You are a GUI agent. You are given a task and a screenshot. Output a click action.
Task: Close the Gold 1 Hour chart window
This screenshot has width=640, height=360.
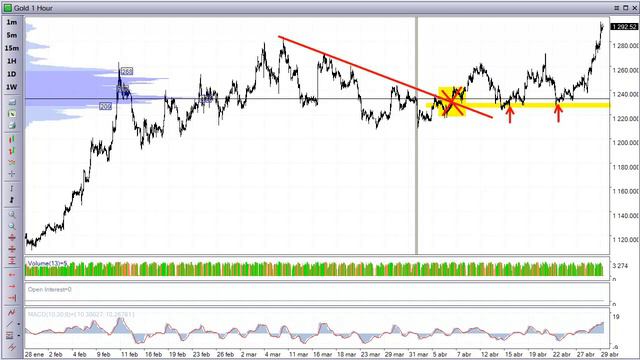point(634,8)
